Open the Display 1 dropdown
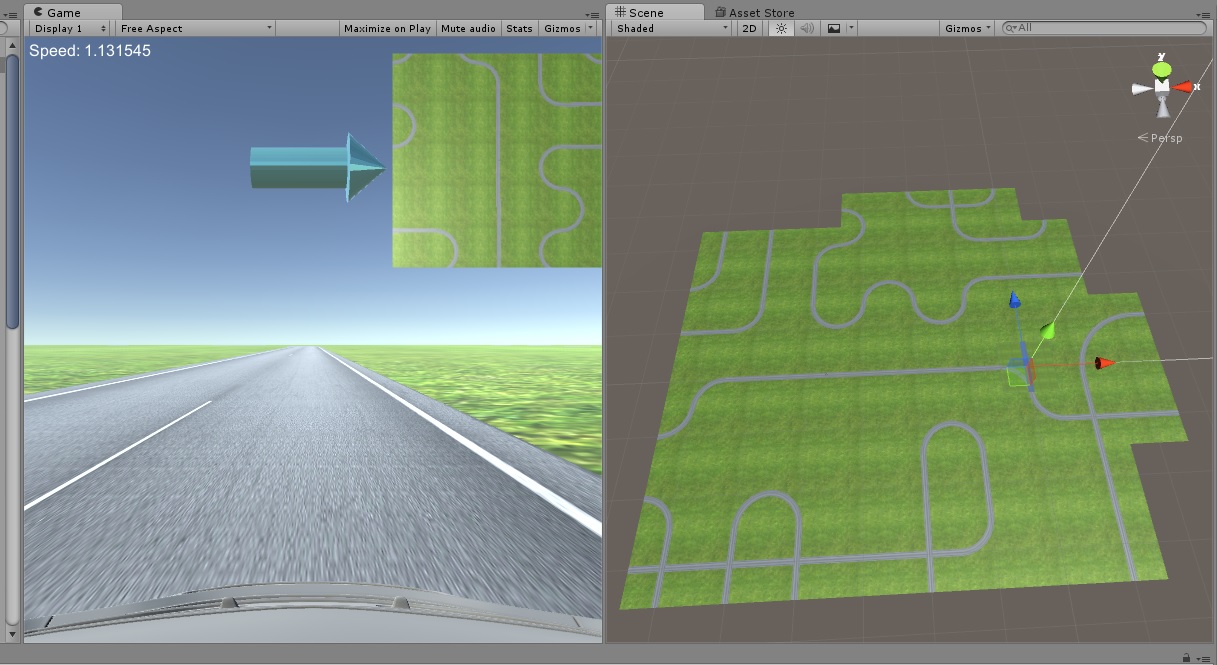1217x665 pixels. 68,28
